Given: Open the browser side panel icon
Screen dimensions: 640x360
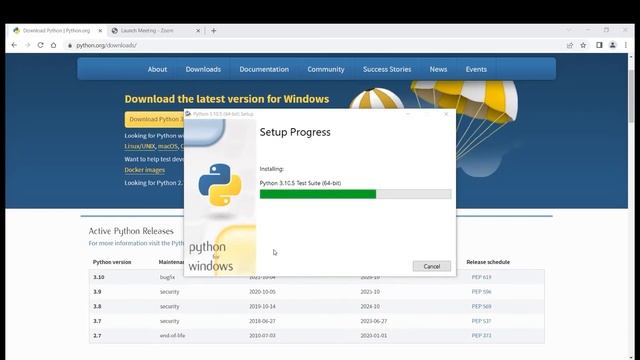Looking at the screenshot, I should click(x=599, y=45).
